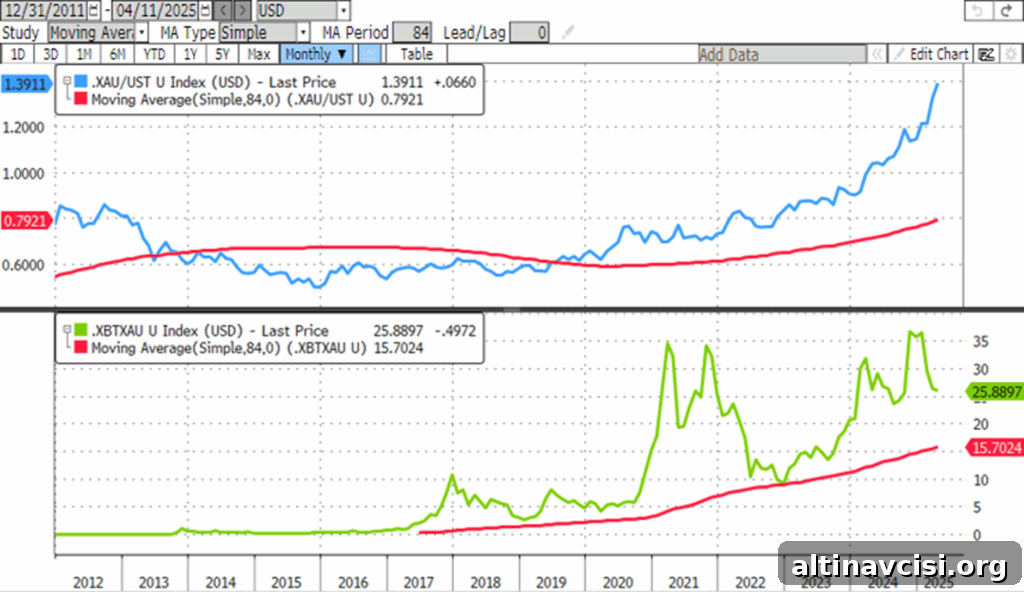The width and height of the screenshot is (1024, 592).
Task: Click the Edit Chart button
Action: (931, 54)
